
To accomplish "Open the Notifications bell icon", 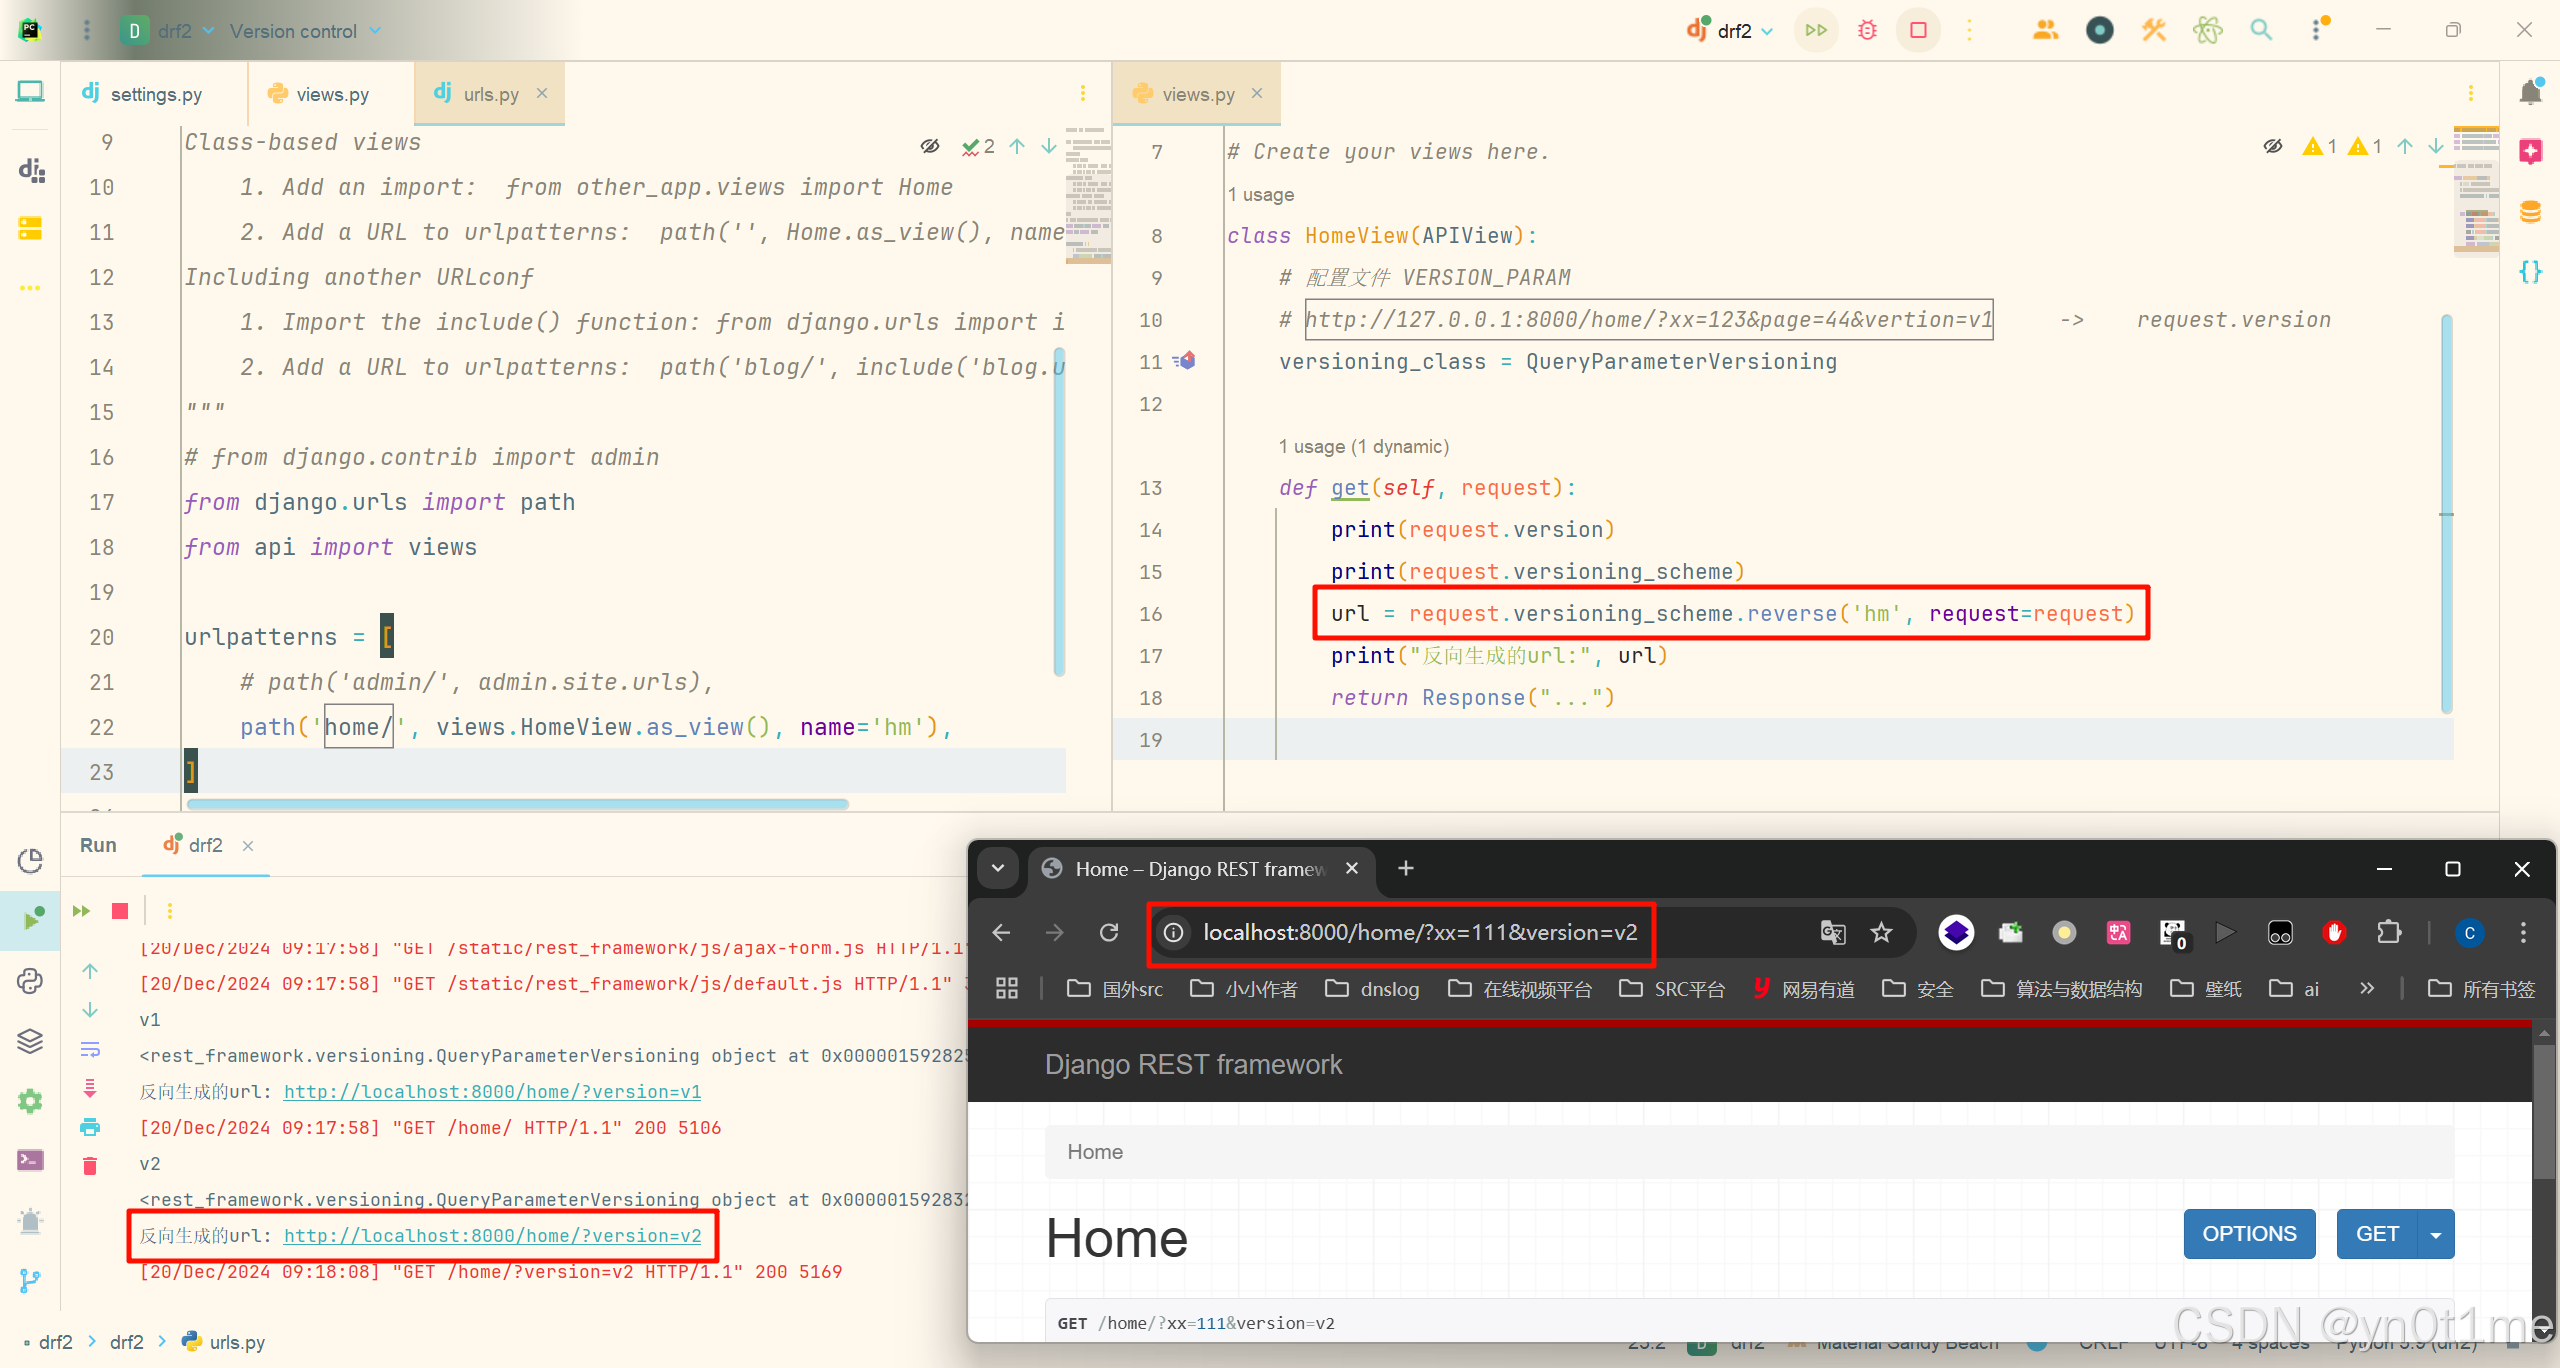I will point(2531,93).
